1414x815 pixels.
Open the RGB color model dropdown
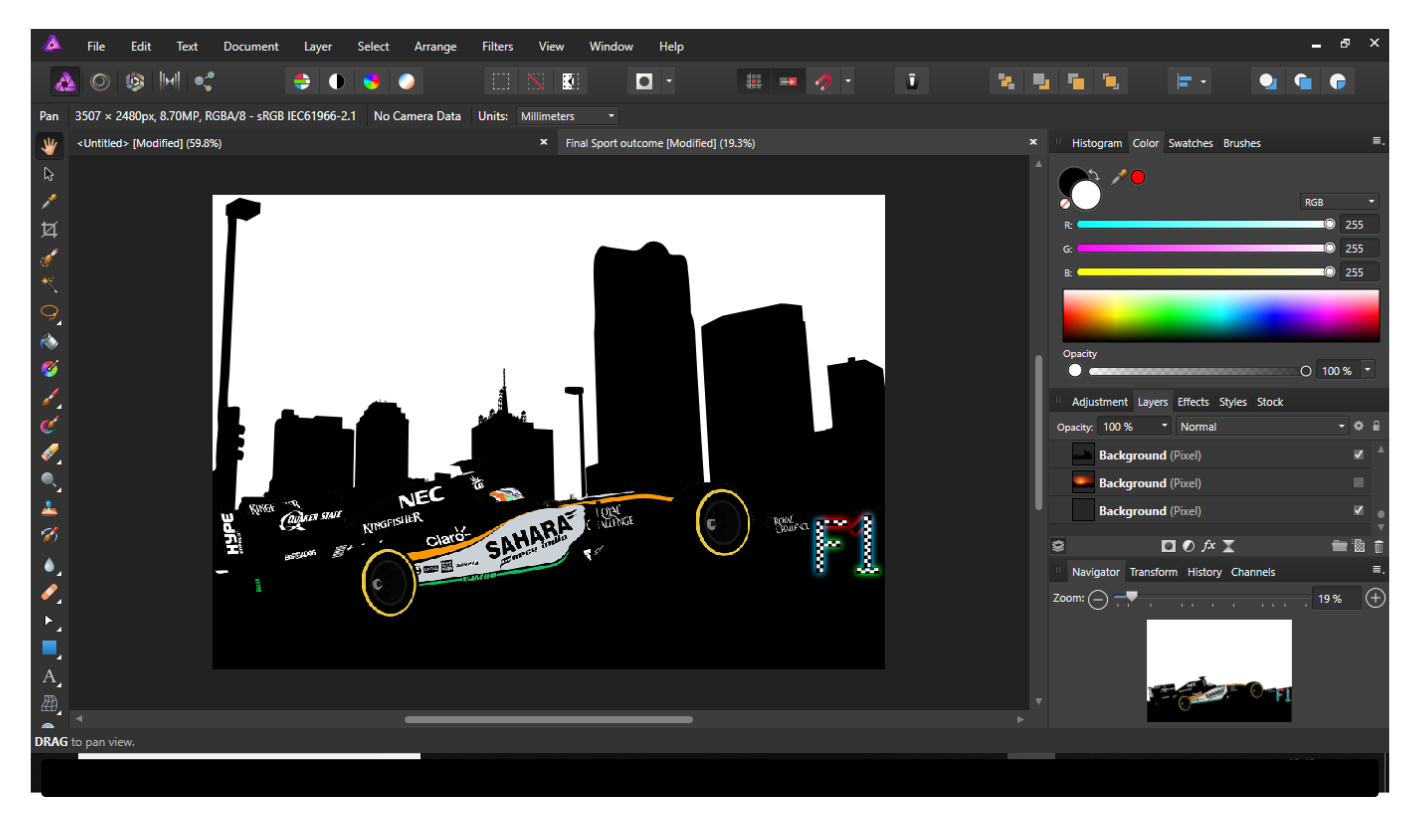1339,202
